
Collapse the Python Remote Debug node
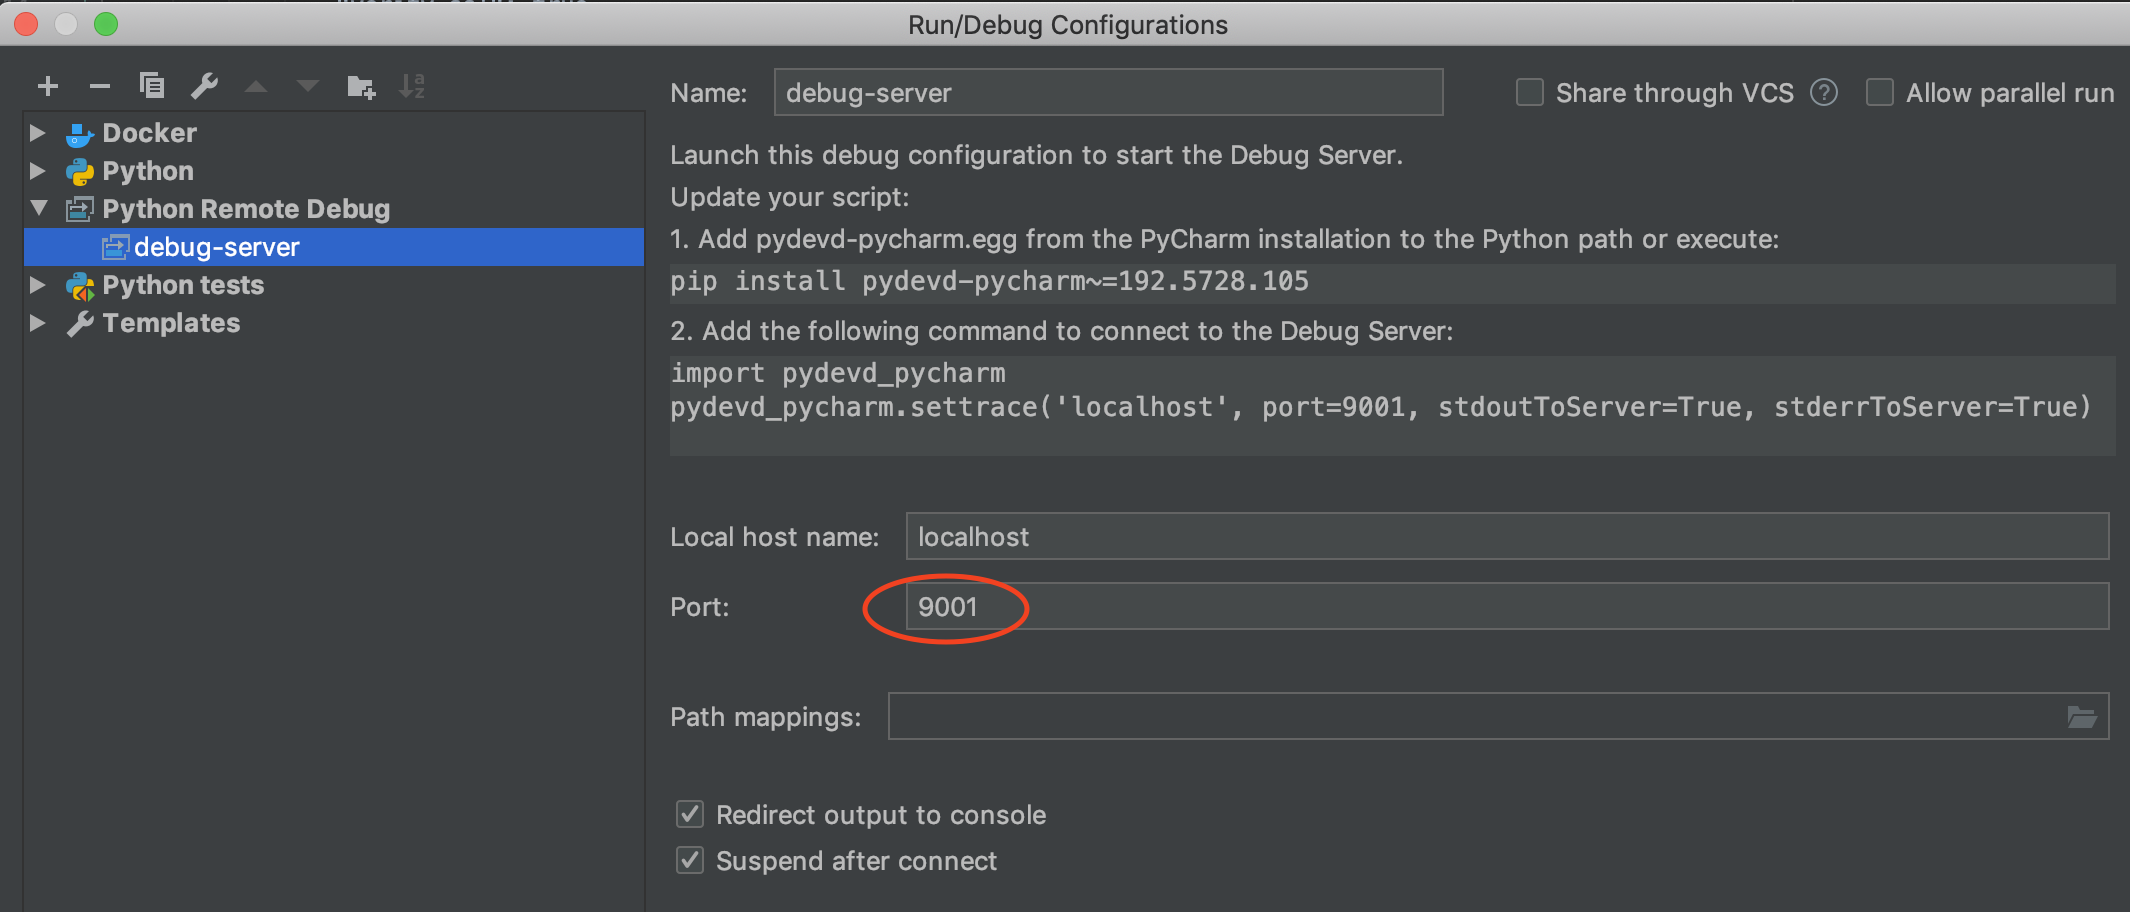[x=39, y=208]
